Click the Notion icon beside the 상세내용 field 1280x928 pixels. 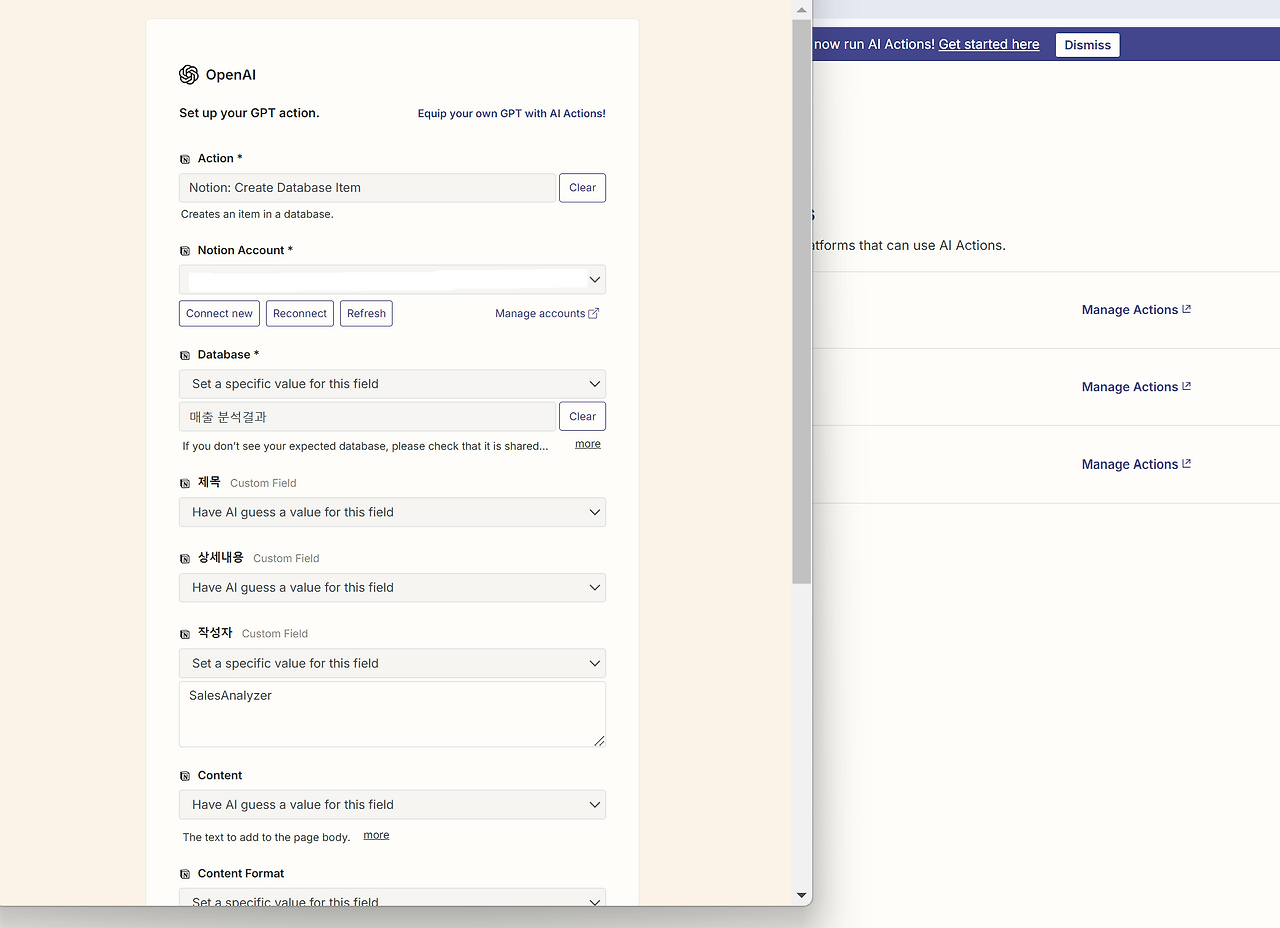(x=185, y=558)
